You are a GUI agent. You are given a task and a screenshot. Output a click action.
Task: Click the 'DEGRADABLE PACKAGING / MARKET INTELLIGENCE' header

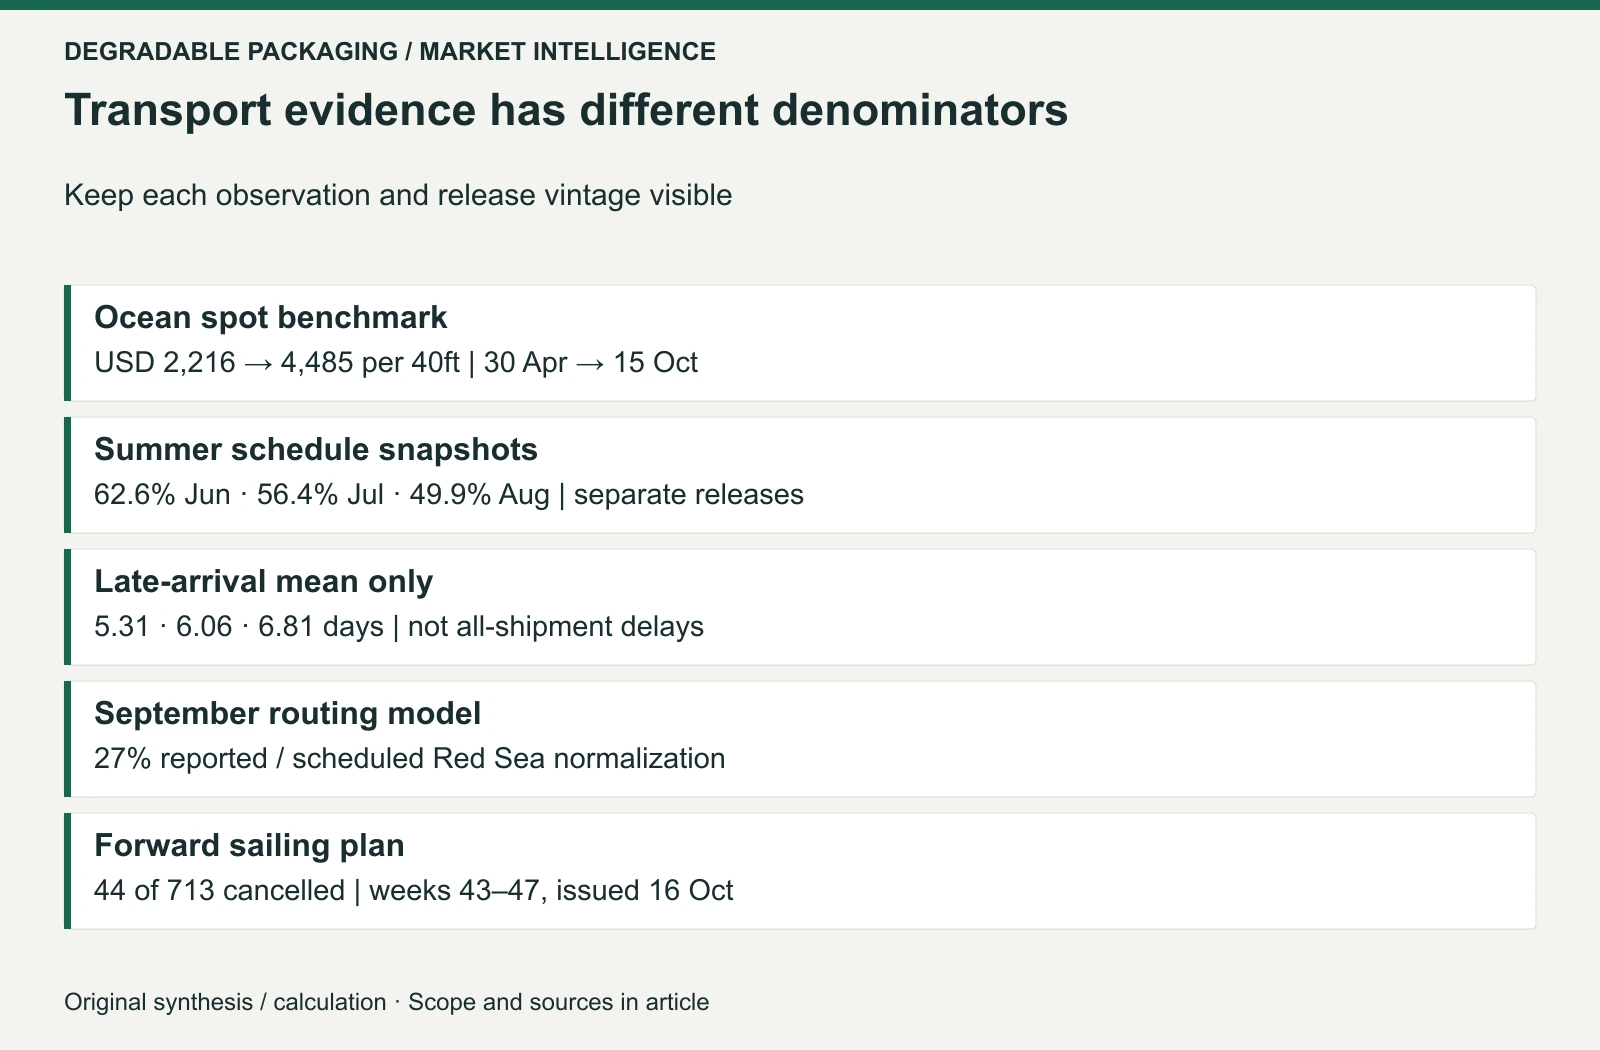[x=390, y=51]
